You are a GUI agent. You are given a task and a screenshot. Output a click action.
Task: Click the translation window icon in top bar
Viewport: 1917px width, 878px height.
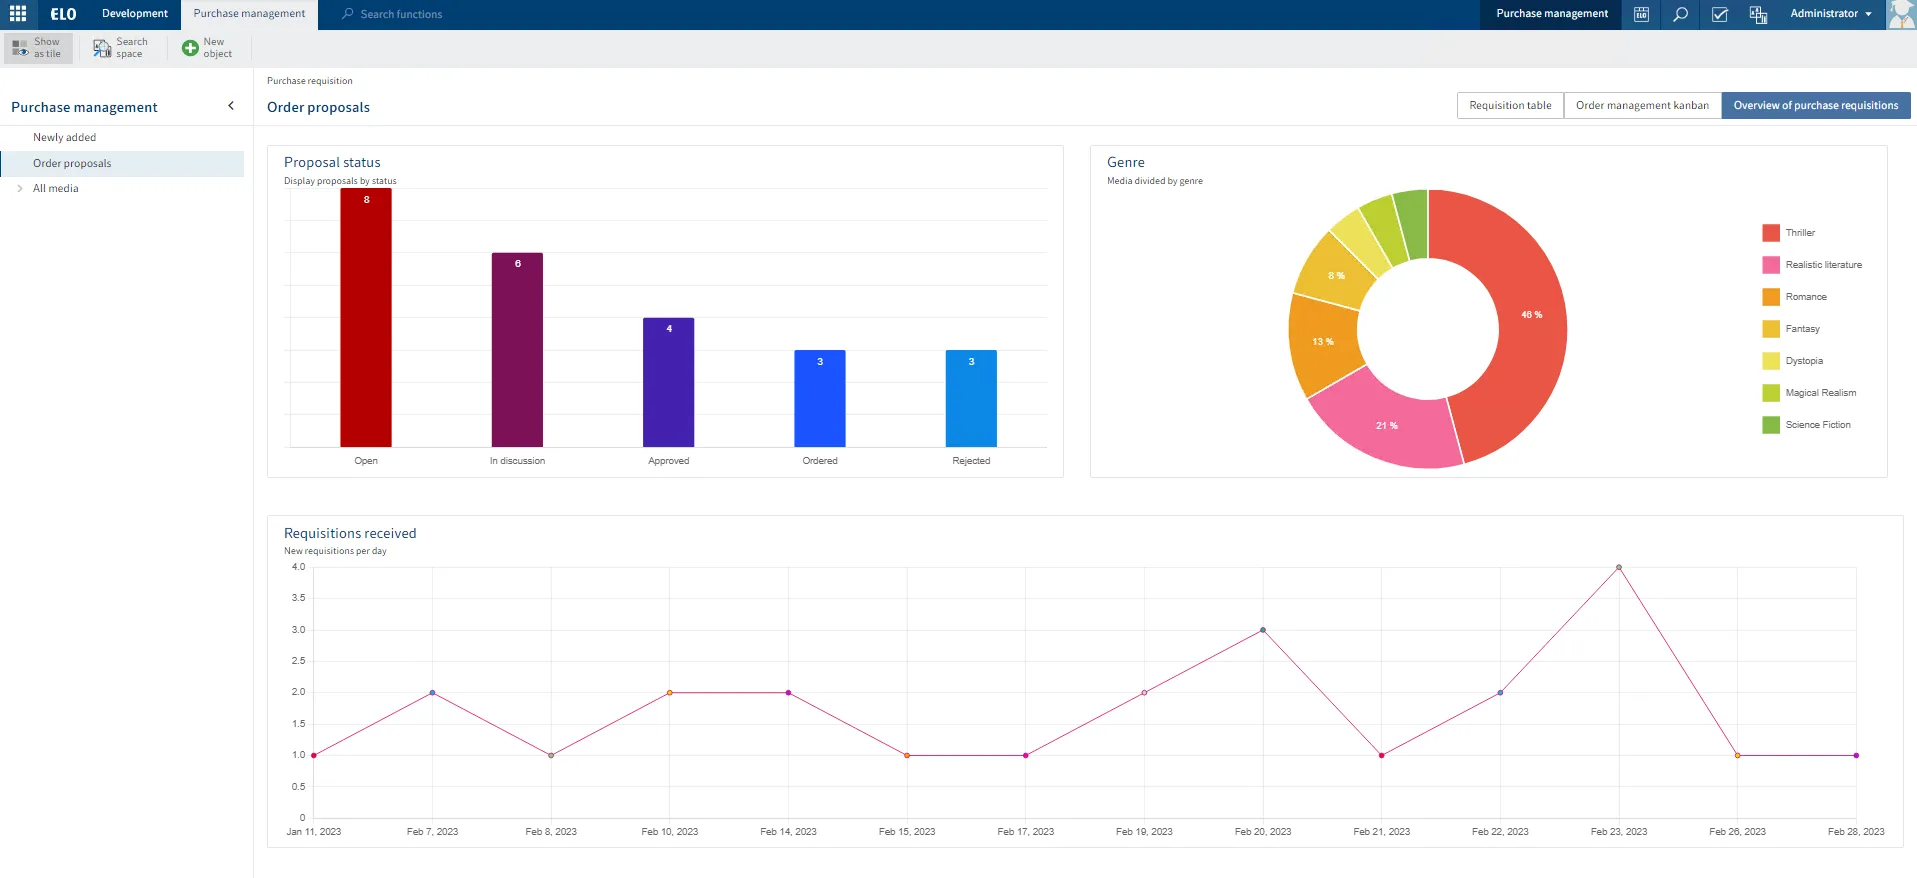click(x=1758, y=14)
